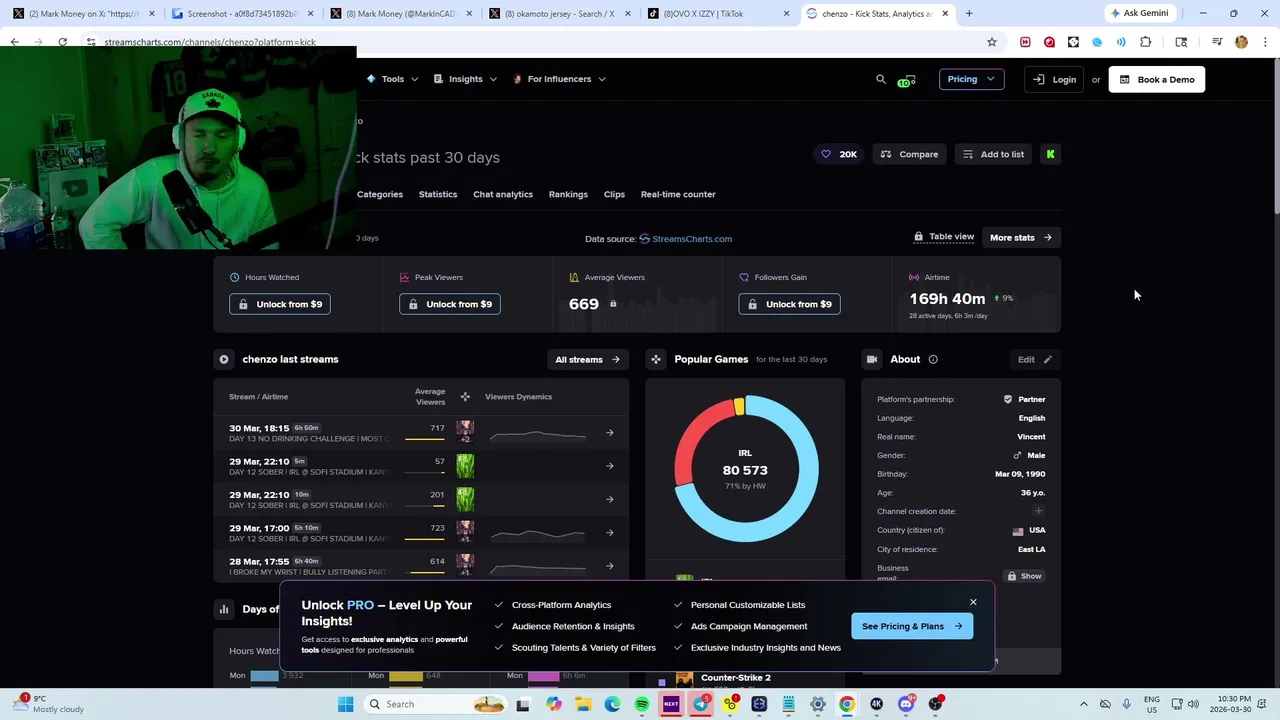1280x720 pixels.
Task: Click the Compare button
Action: pos(910,154)
